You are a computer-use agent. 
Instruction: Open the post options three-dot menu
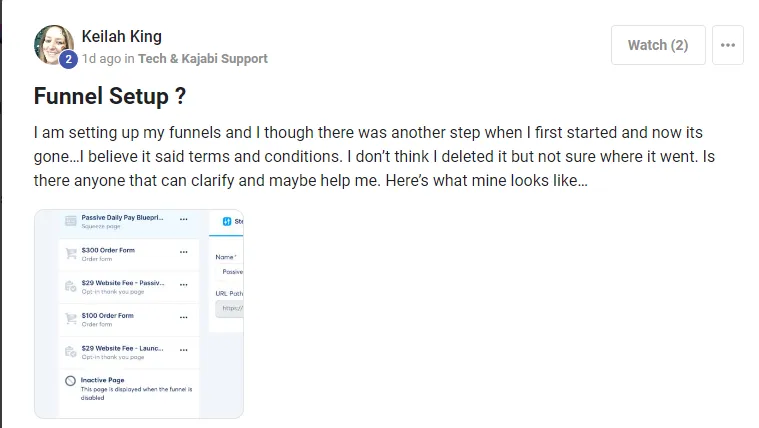[x=728, y=45]
